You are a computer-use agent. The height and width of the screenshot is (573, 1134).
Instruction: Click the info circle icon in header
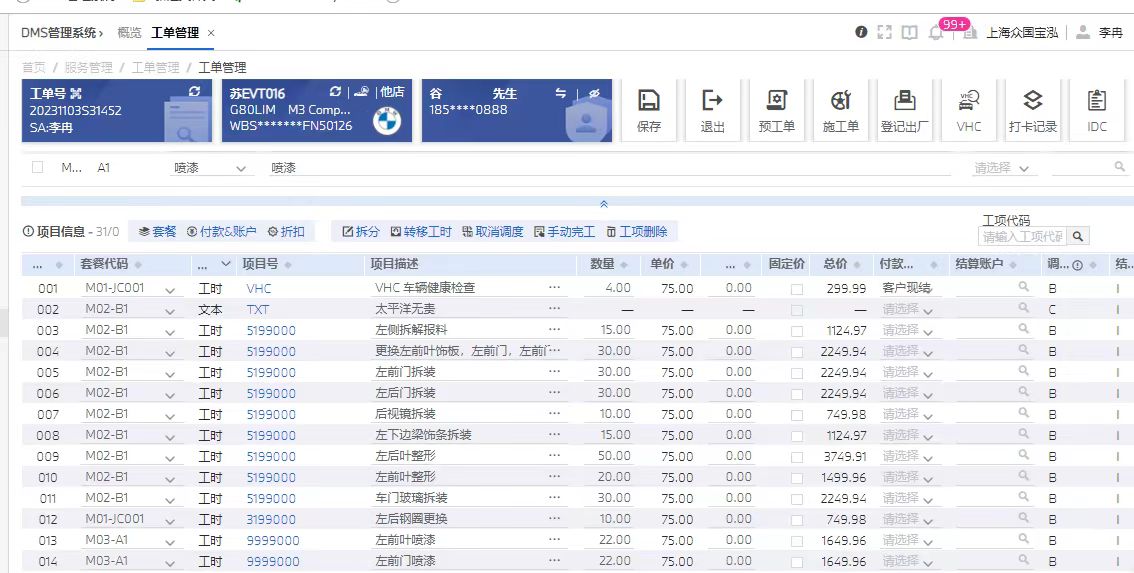[861, 32]
